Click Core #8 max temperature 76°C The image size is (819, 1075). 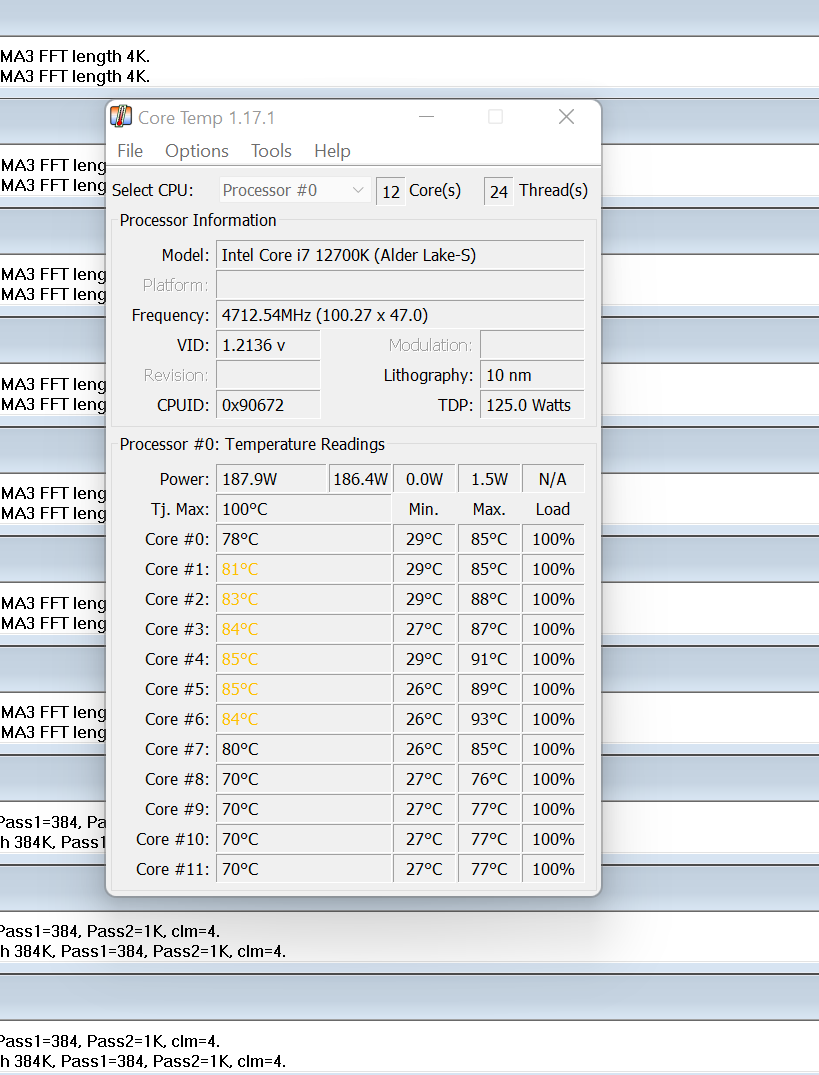click(x=489, y=780)
